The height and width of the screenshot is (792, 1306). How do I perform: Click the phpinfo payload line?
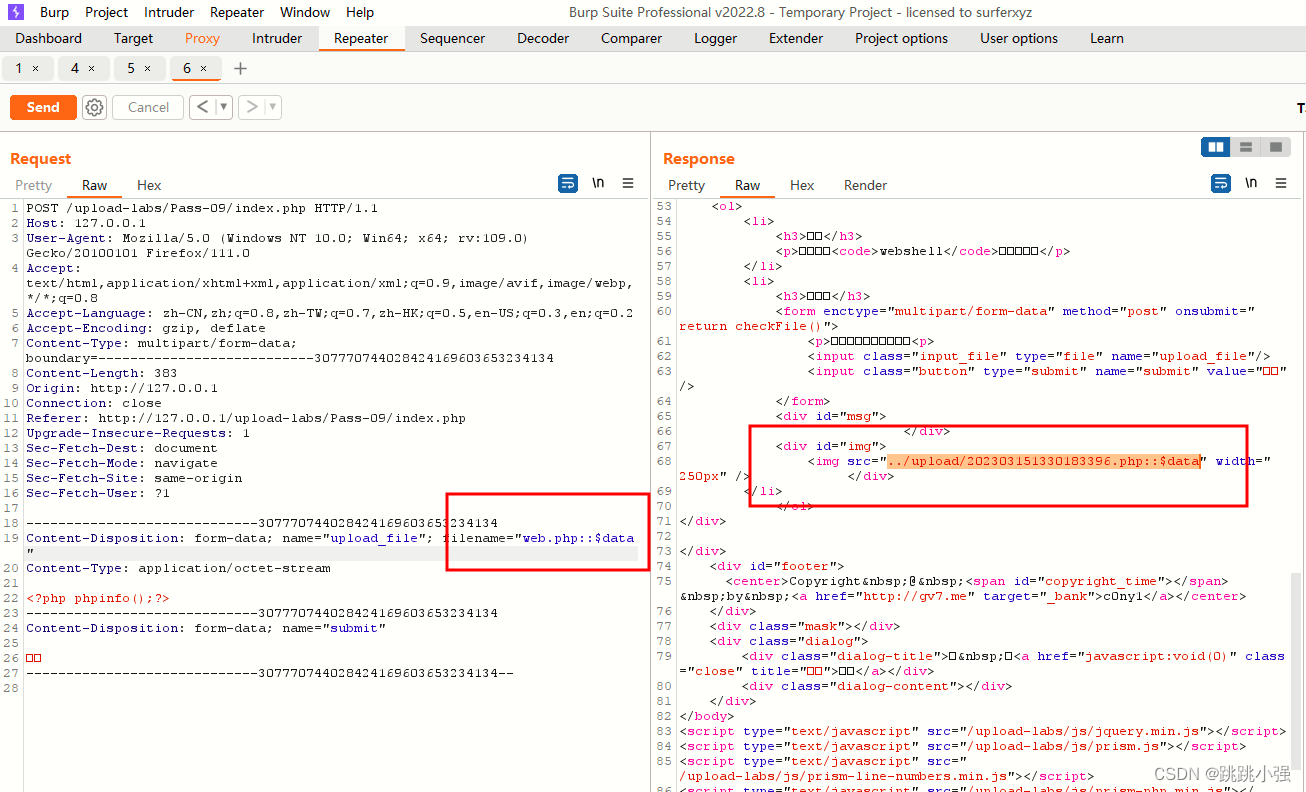tap(98, 598)
